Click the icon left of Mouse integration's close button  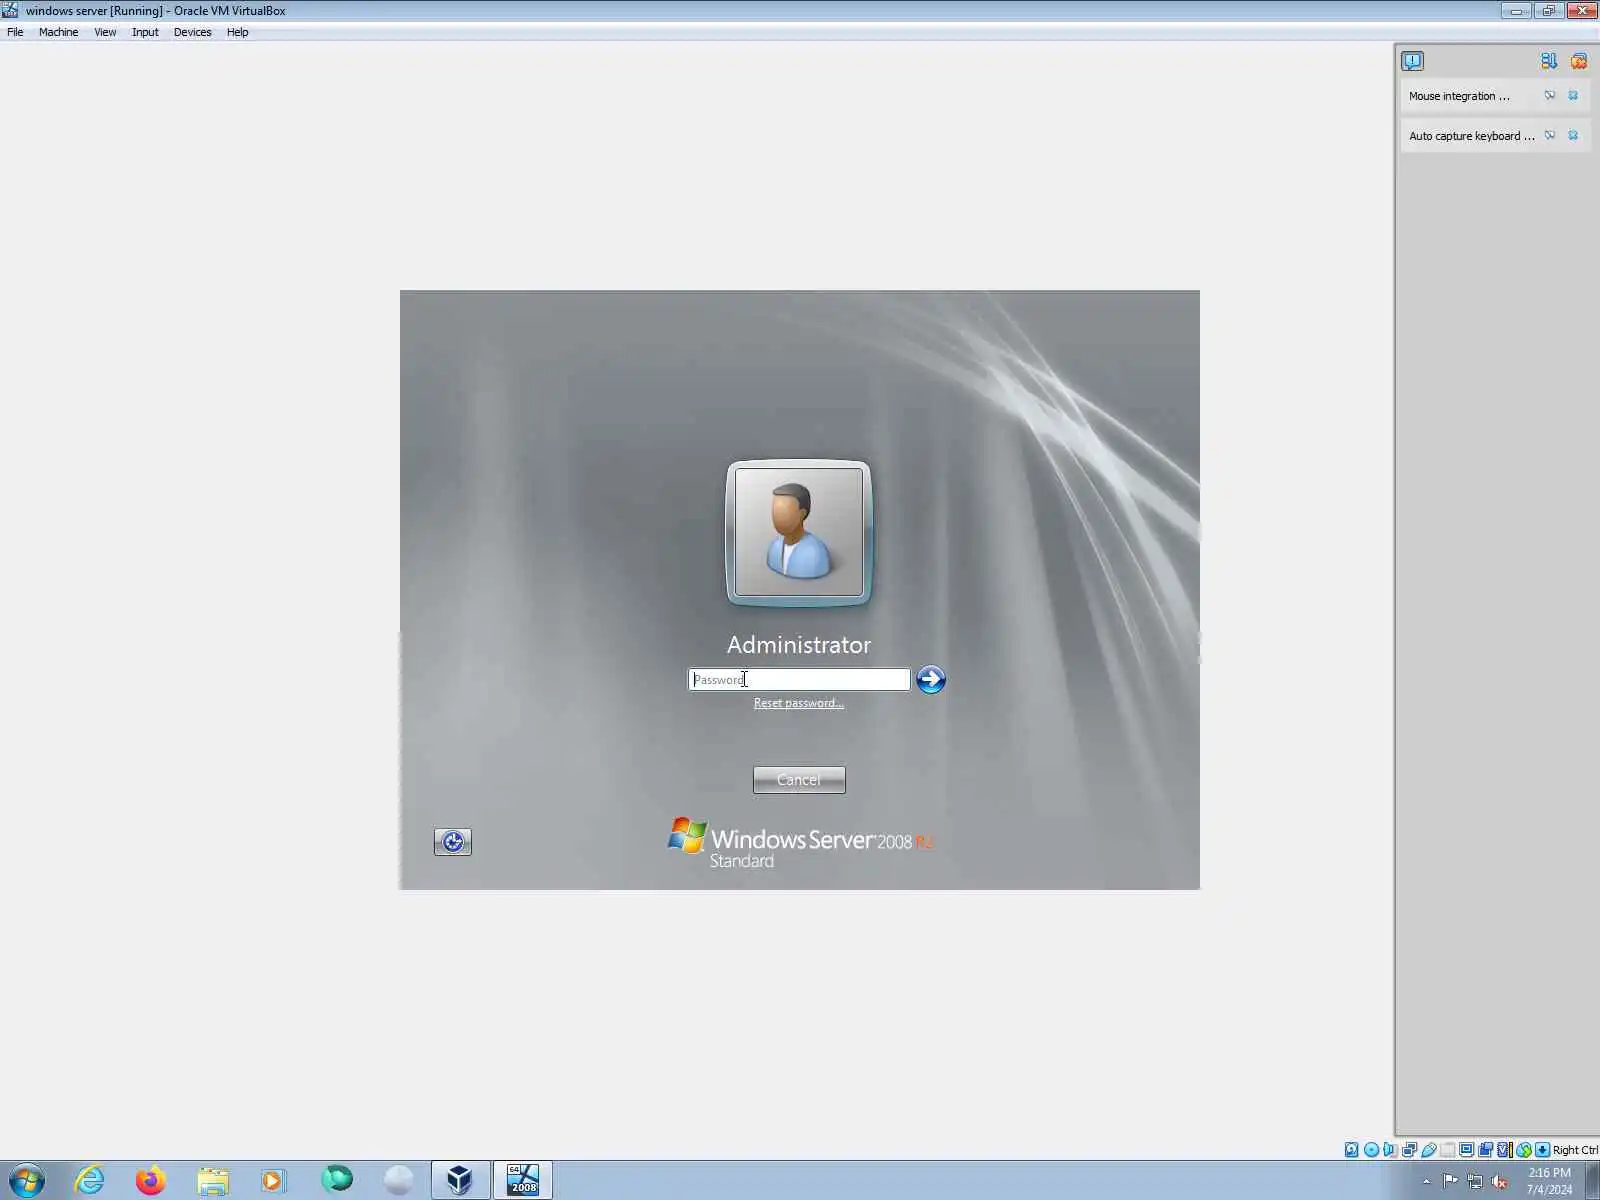(x=1550, y=96)
